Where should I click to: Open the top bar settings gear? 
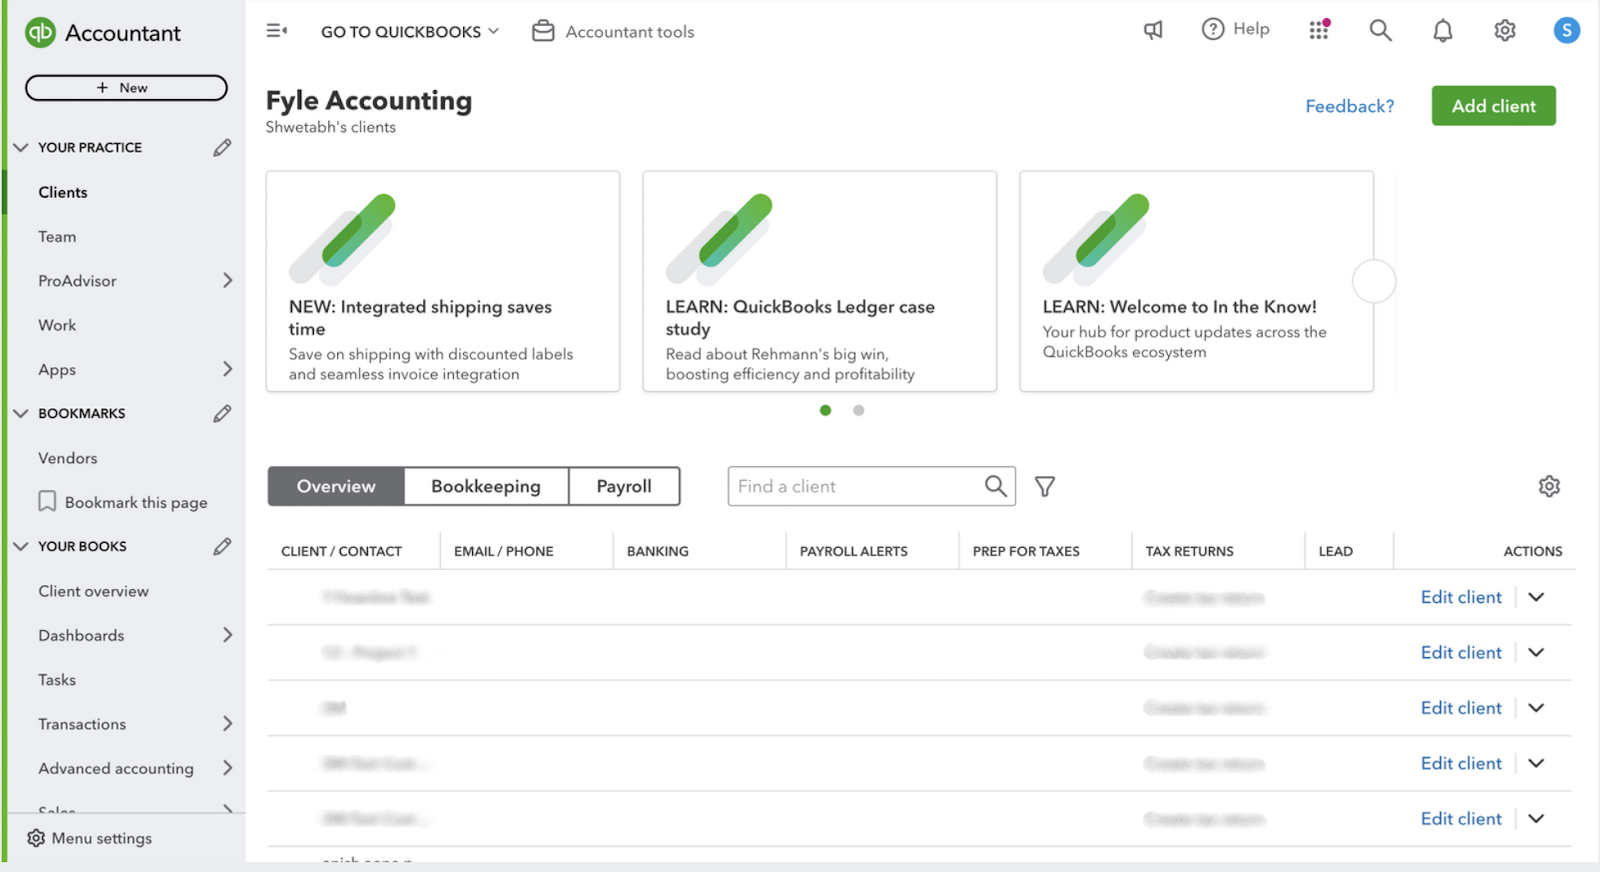[1504, 31]
